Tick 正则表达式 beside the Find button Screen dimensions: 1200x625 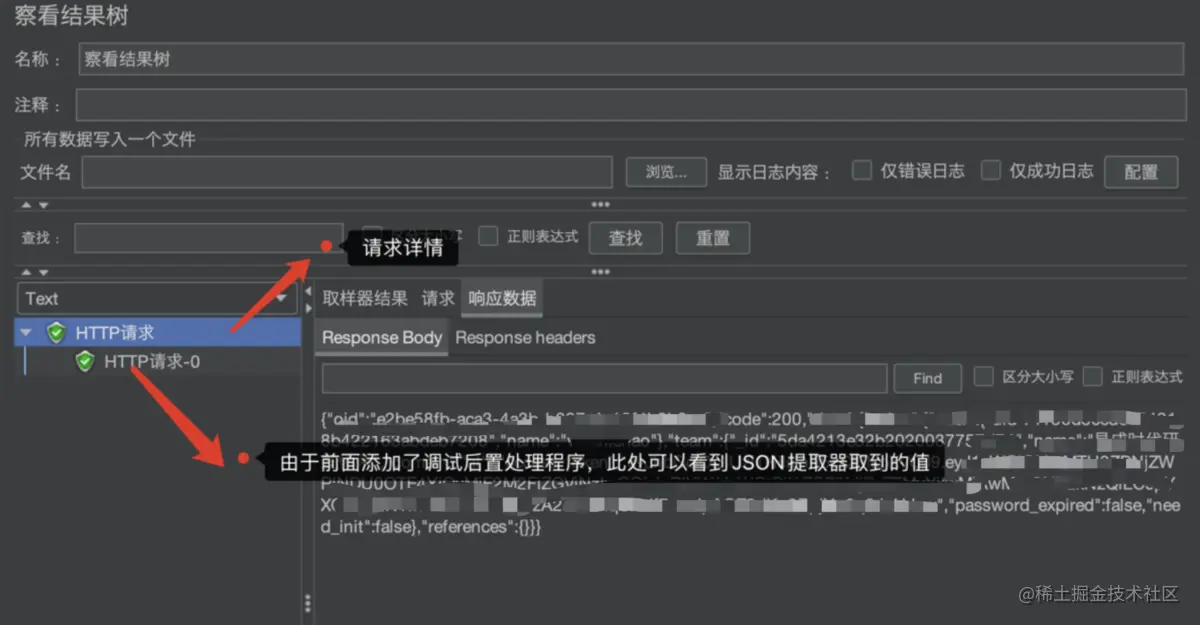click(x=1093, y=376)
